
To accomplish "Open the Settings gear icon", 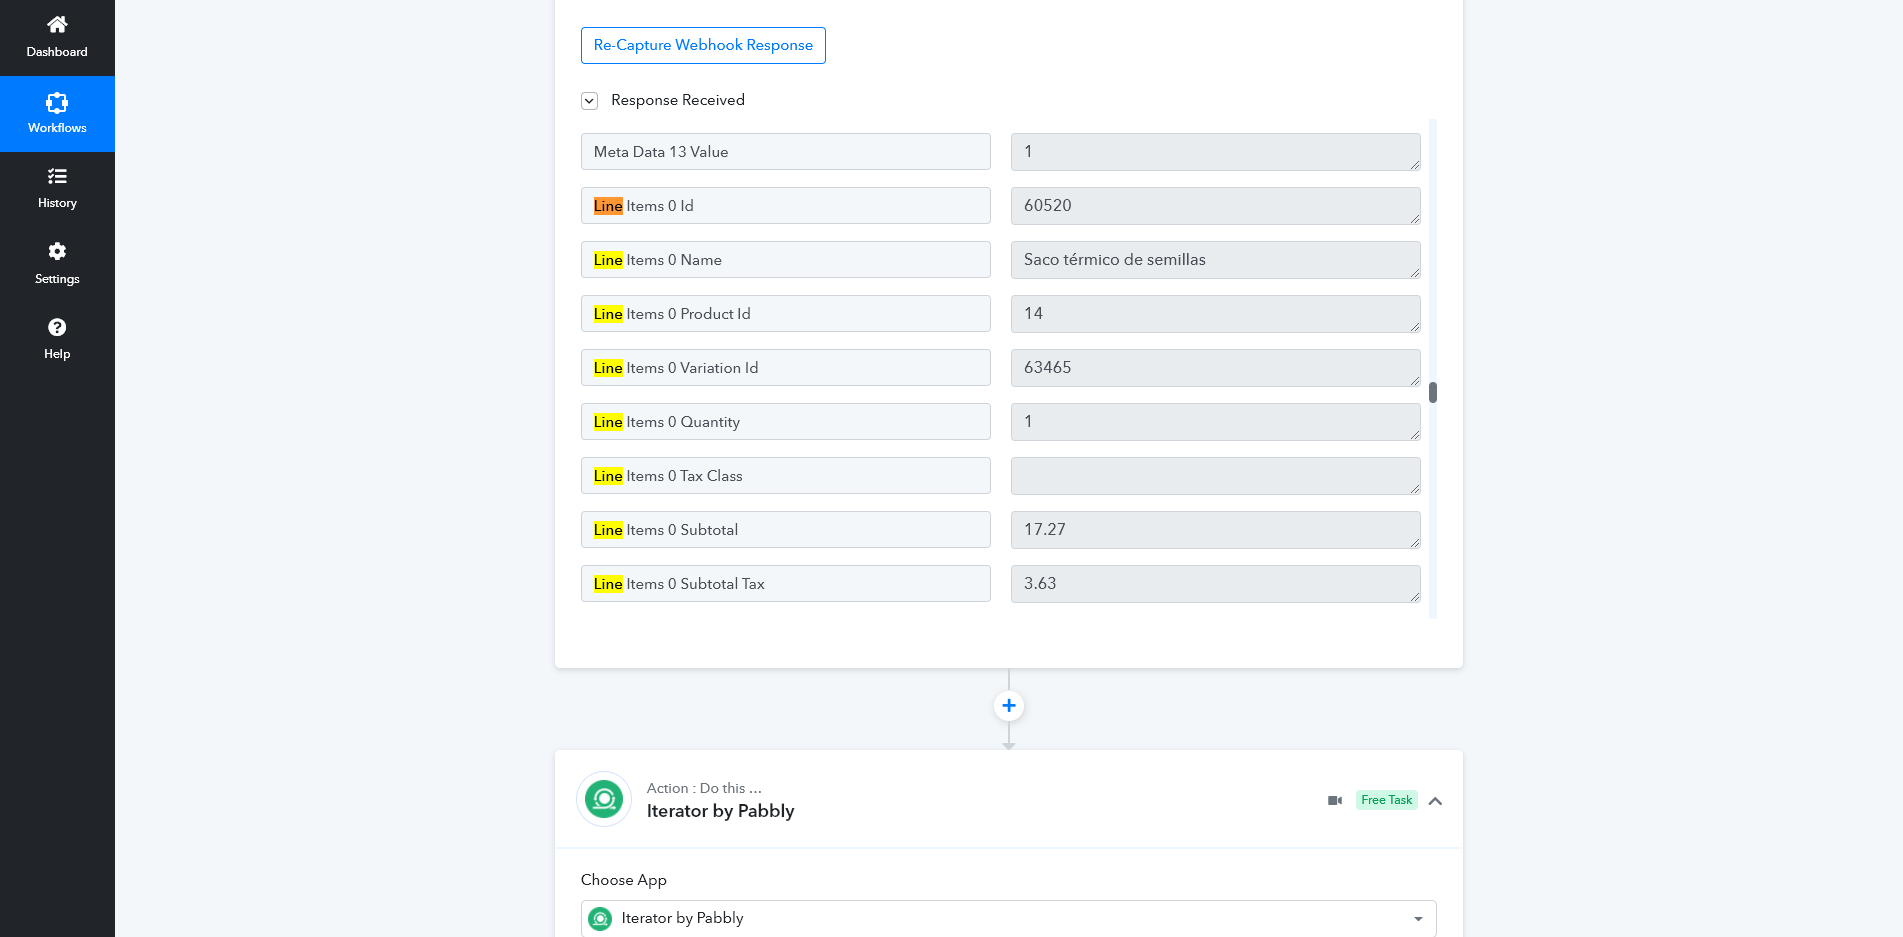I will [57, 251].
